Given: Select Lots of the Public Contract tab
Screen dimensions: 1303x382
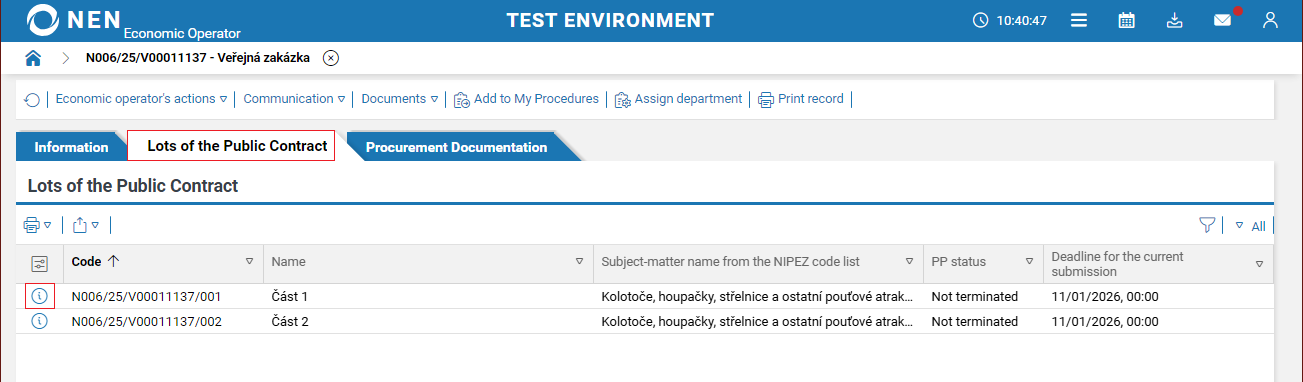Looking at the screenshot, I should click(x=237, y=146).
